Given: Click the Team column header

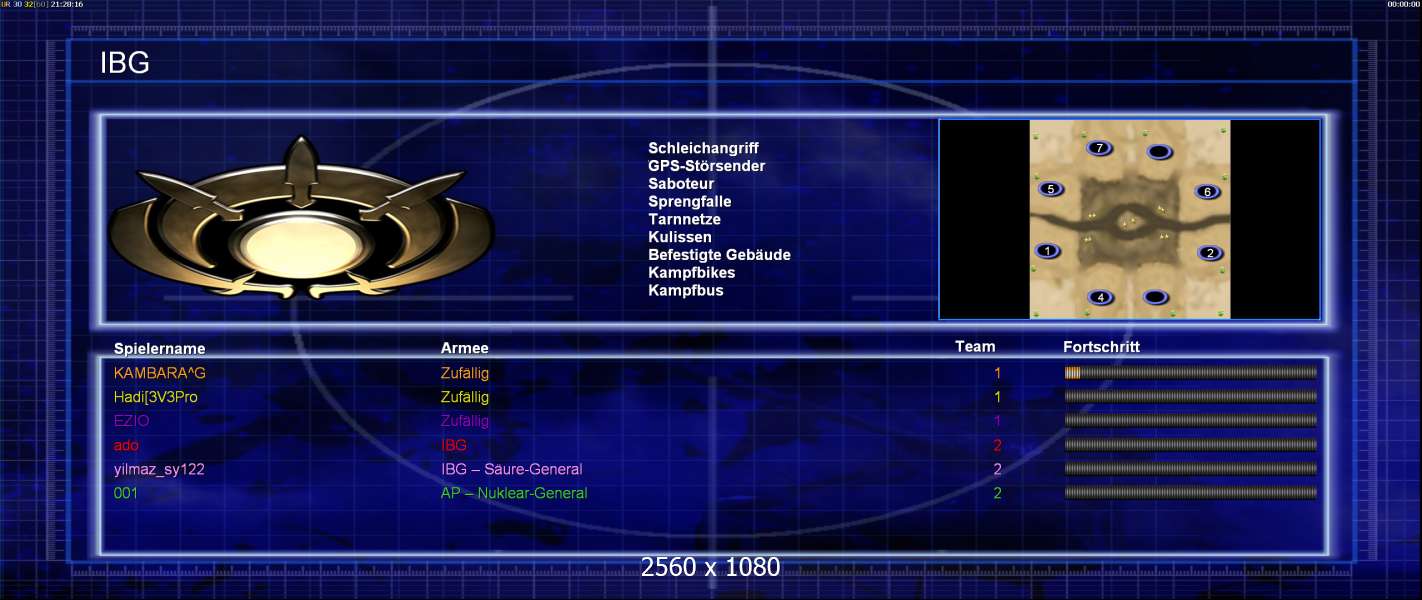Looking at the screenshot, I should (975, 346).
